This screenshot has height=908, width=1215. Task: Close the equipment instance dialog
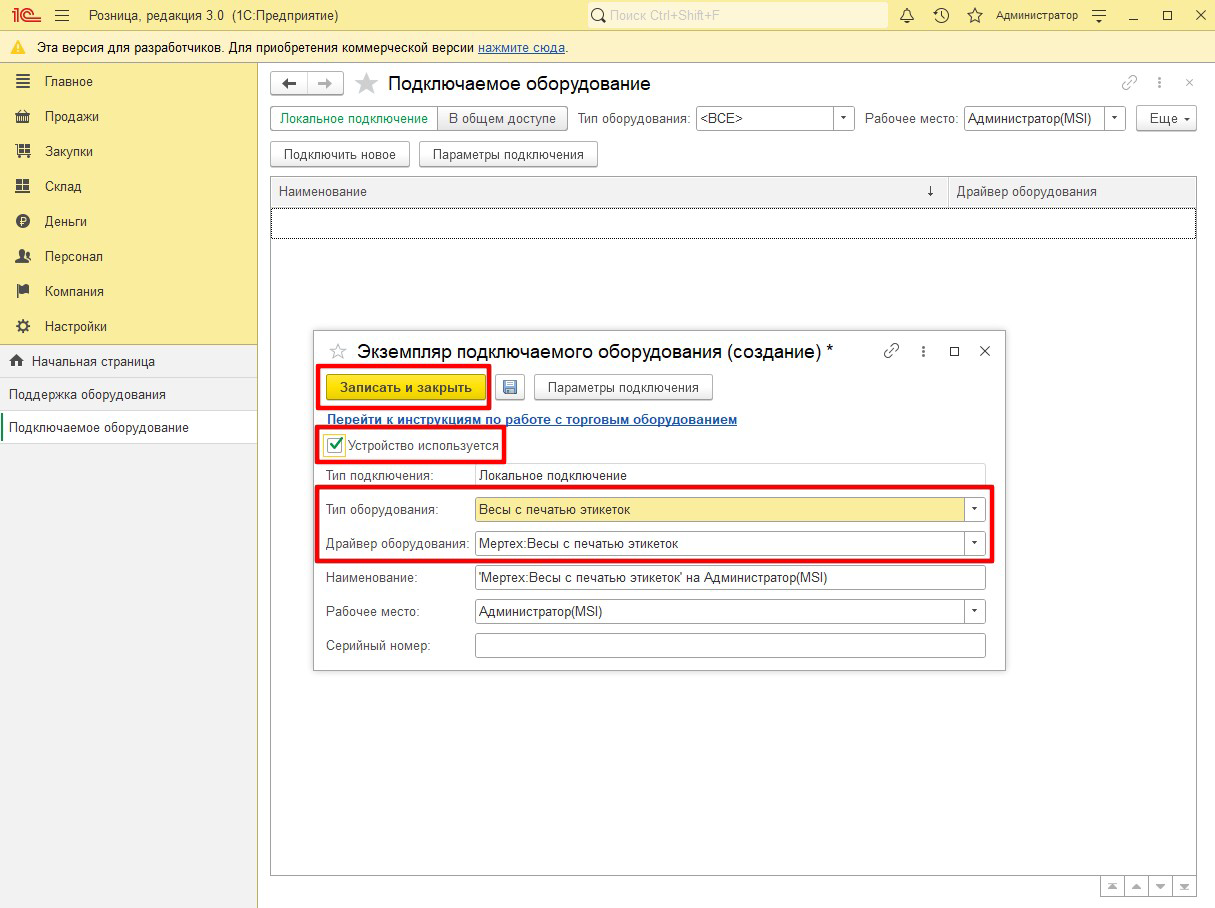pos(985,351)
